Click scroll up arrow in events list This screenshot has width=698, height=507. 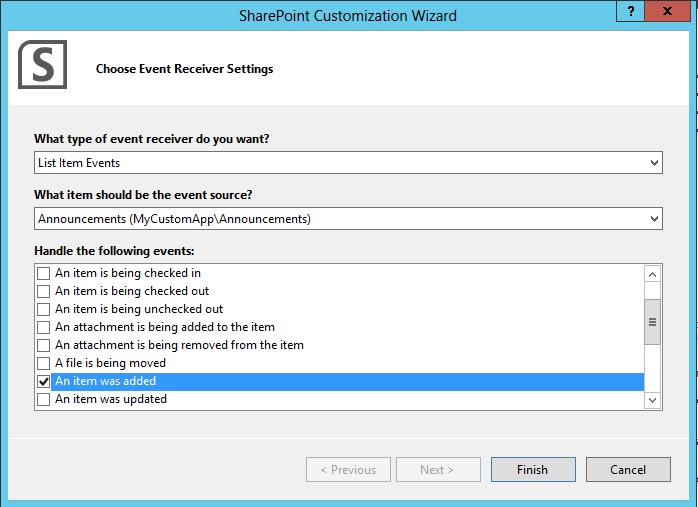pos(652,274)
